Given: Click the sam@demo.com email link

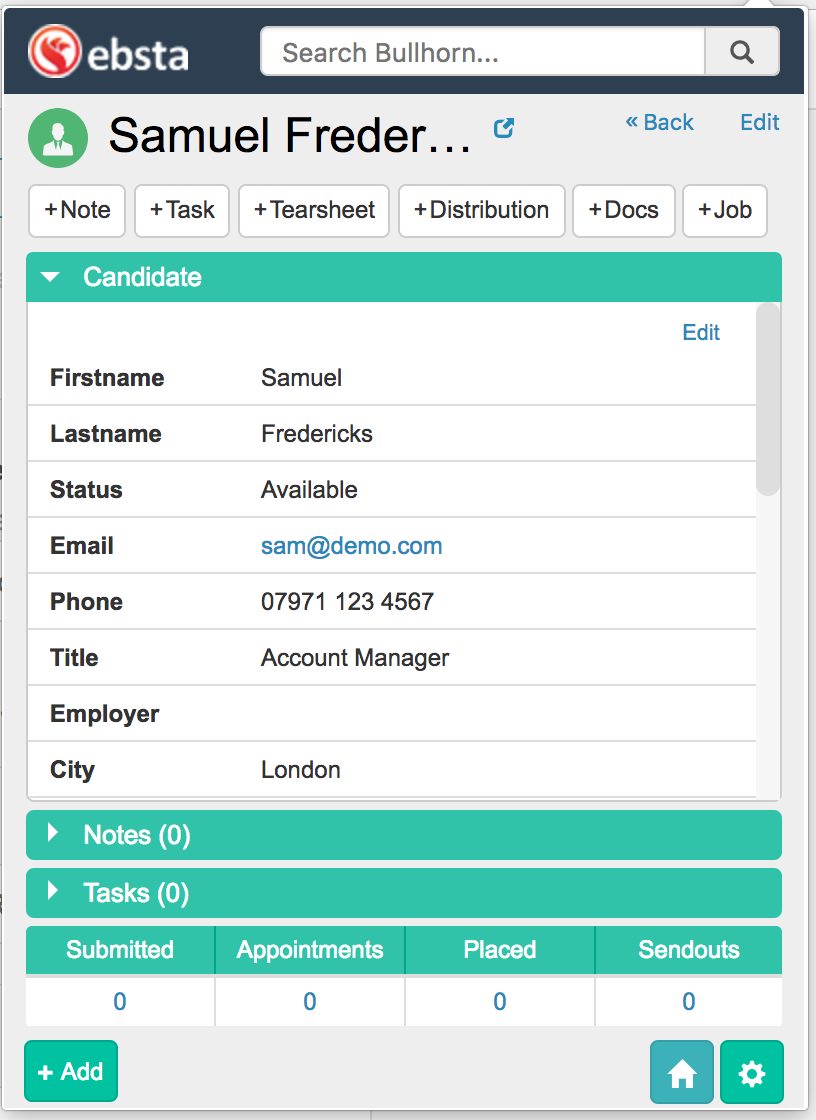Looking at the screenshot, I should click(x=351, y=546).
